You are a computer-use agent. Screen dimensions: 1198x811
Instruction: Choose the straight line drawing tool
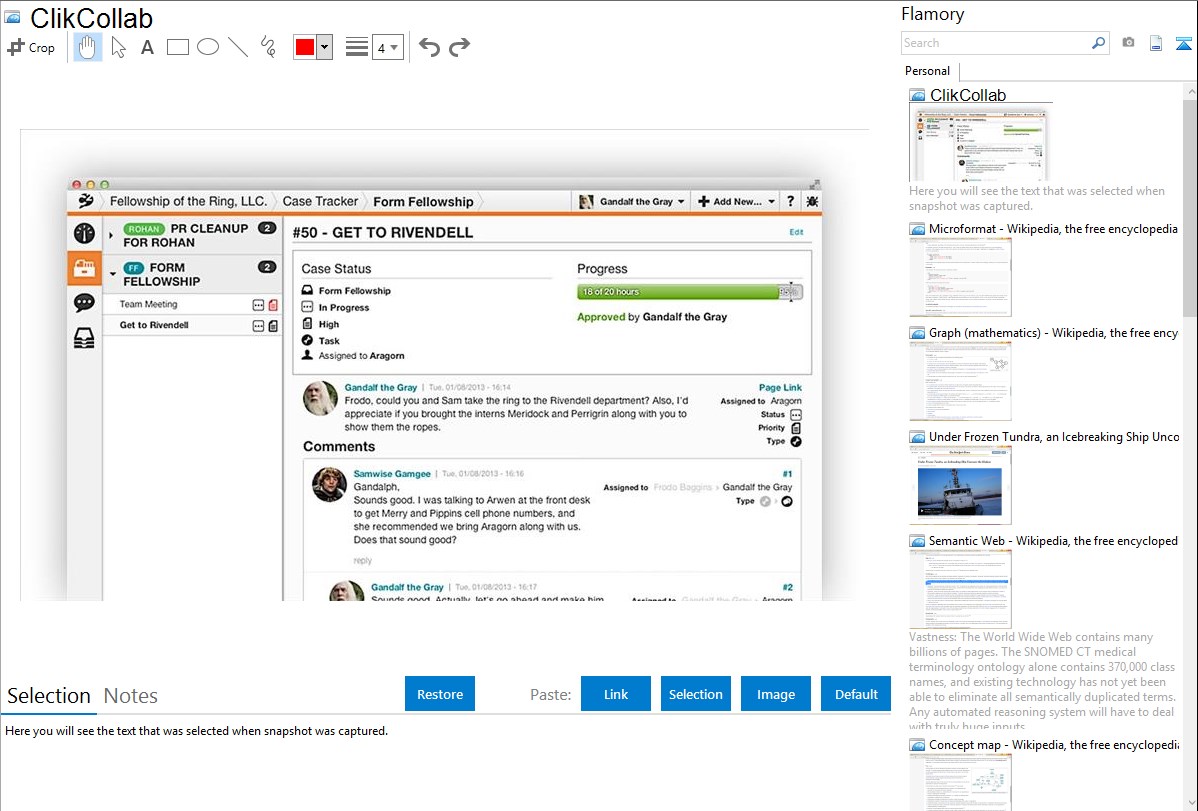click(x=238, y=47)
